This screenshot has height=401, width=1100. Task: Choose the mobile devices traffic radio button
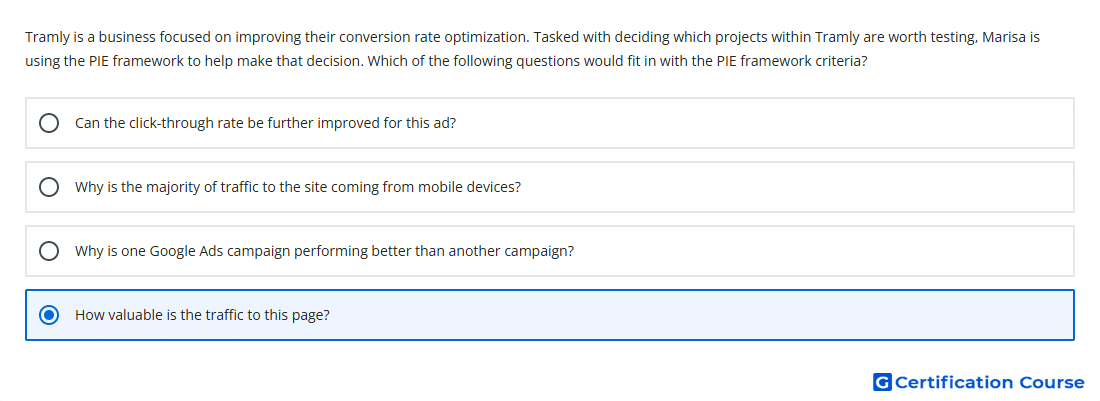click(49, 187)
